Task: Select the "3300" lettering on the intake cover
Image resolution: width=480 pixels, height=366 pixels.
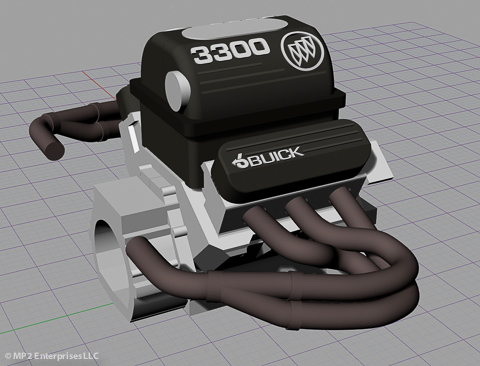Action: tap(230, 50)
